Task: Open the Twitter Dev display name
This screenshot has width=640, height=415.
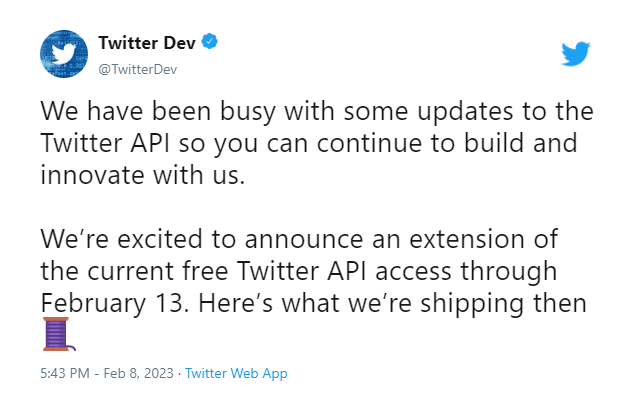Action: tap(146, 42)
